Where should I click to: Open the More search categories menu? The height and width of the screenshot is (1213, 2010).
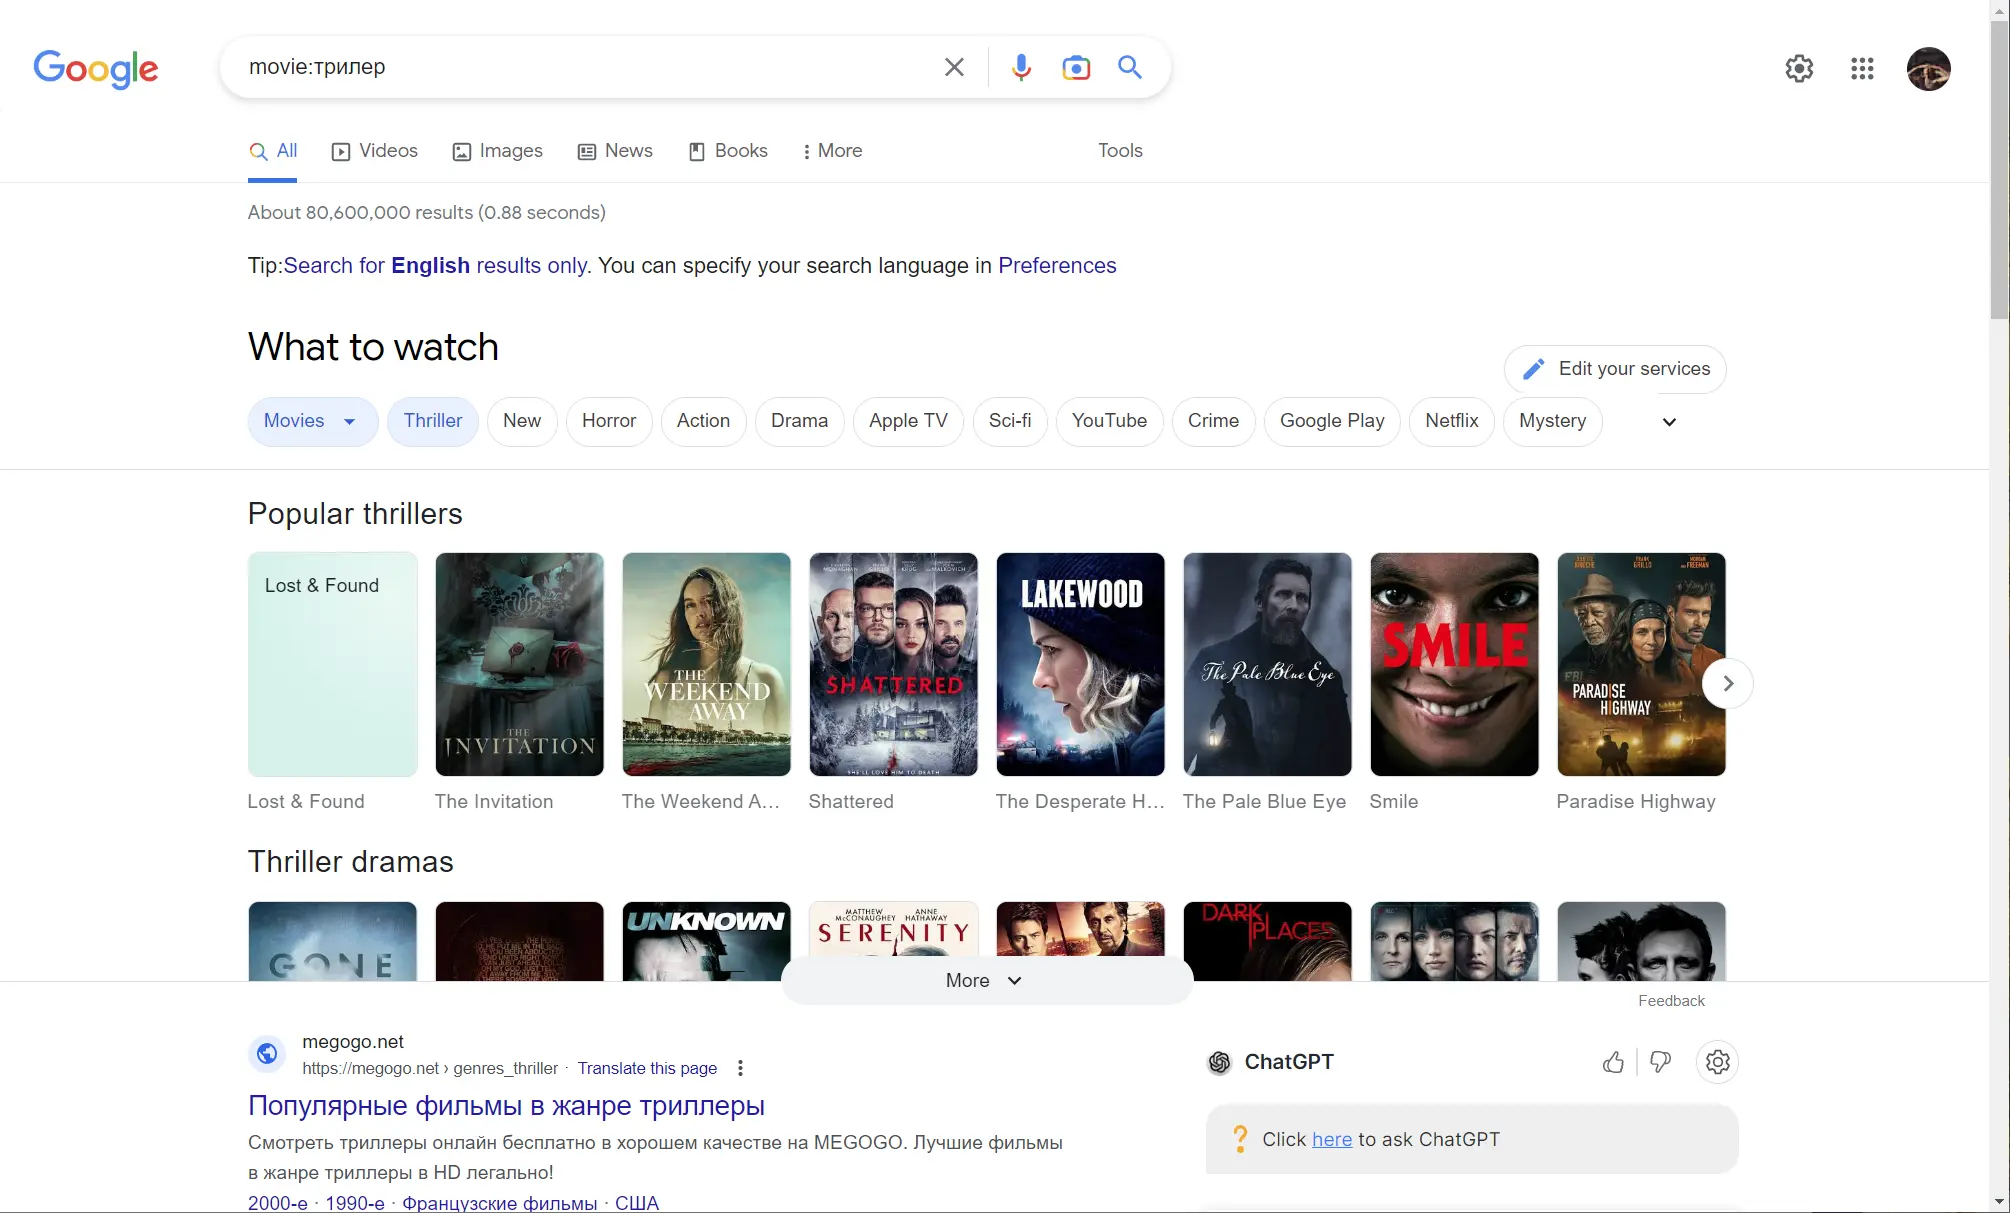(832, 151)
